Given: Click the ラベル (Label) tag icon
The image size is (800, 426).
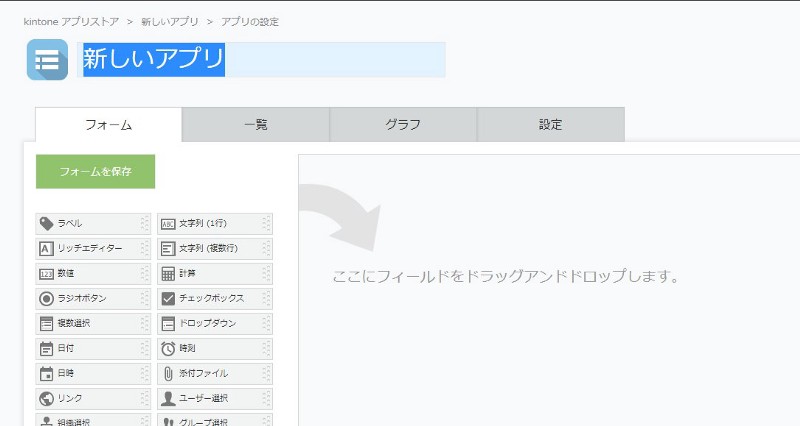Looking at the screenshot, I should tap(46, 224).
